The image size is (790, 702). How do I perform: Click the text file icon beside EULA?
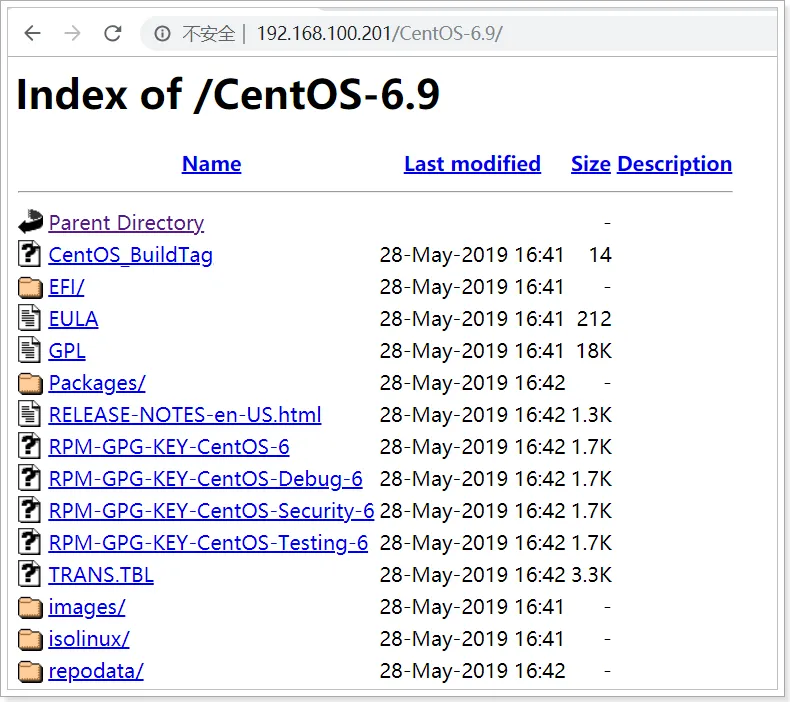(31, 319)
